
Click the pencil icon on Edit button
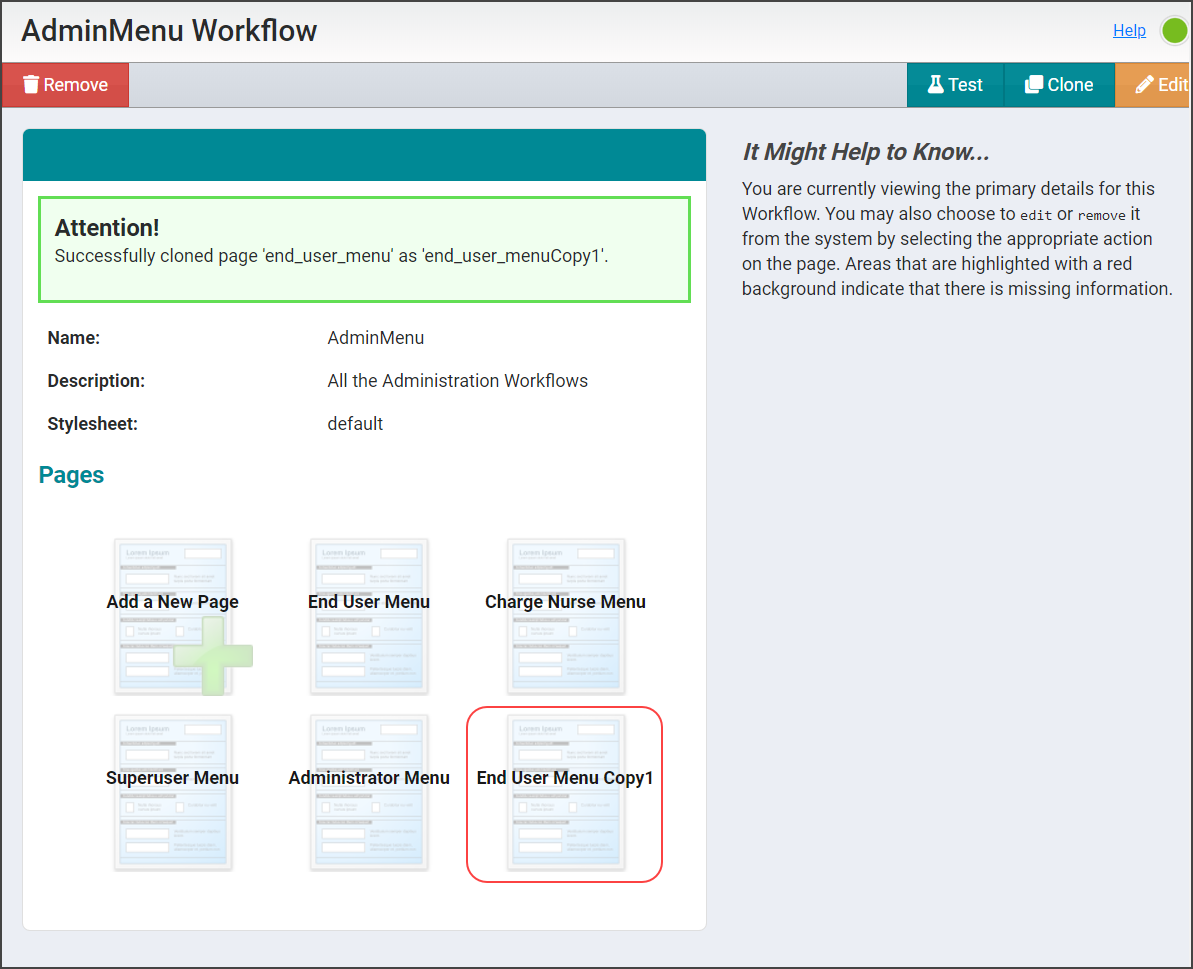click(1144, 85)
